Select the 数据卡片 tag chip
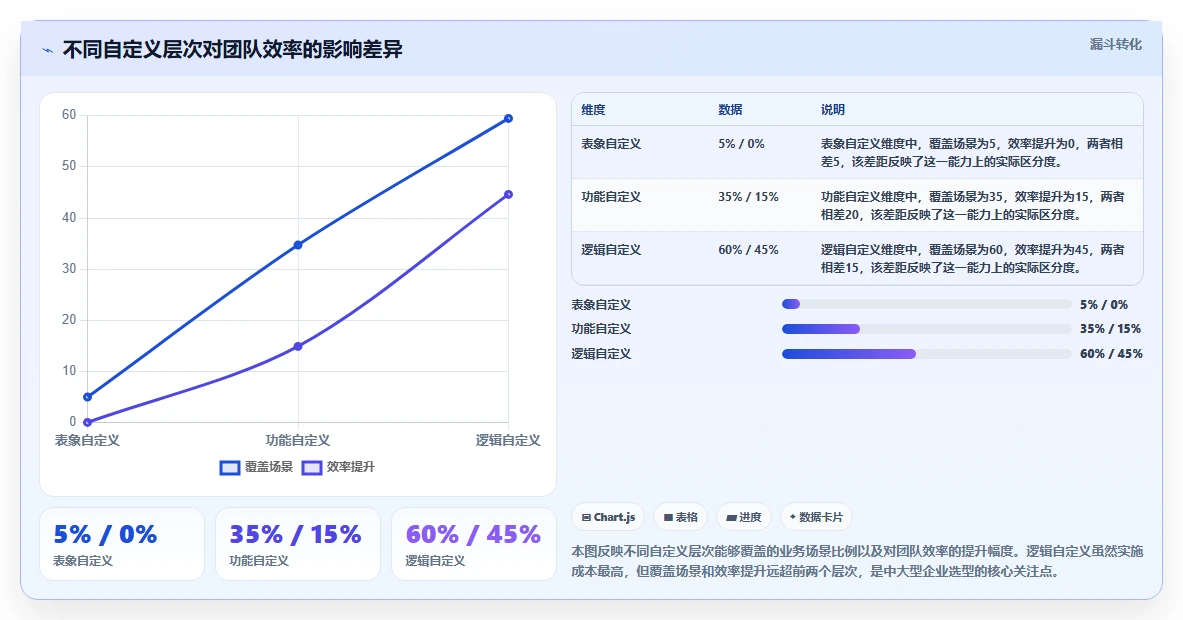Image resolution: width=1183 pixels, height=620 pixels. click(x=816, y=517)
